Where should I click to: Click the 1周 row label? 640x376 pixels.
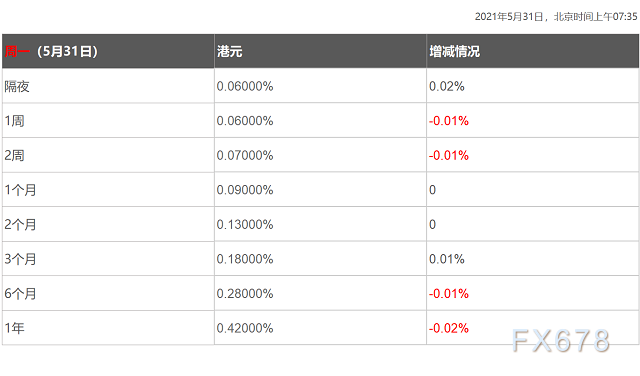point(14,121)
